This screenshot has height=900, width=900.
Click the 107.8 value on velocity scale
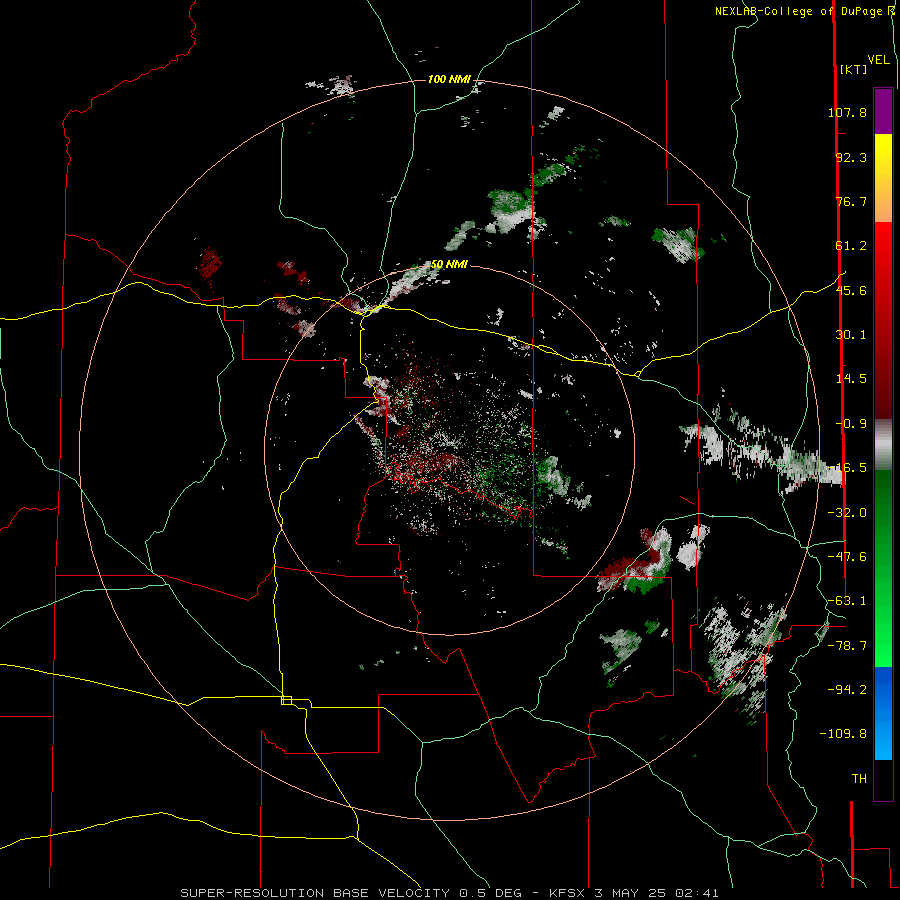847,112
